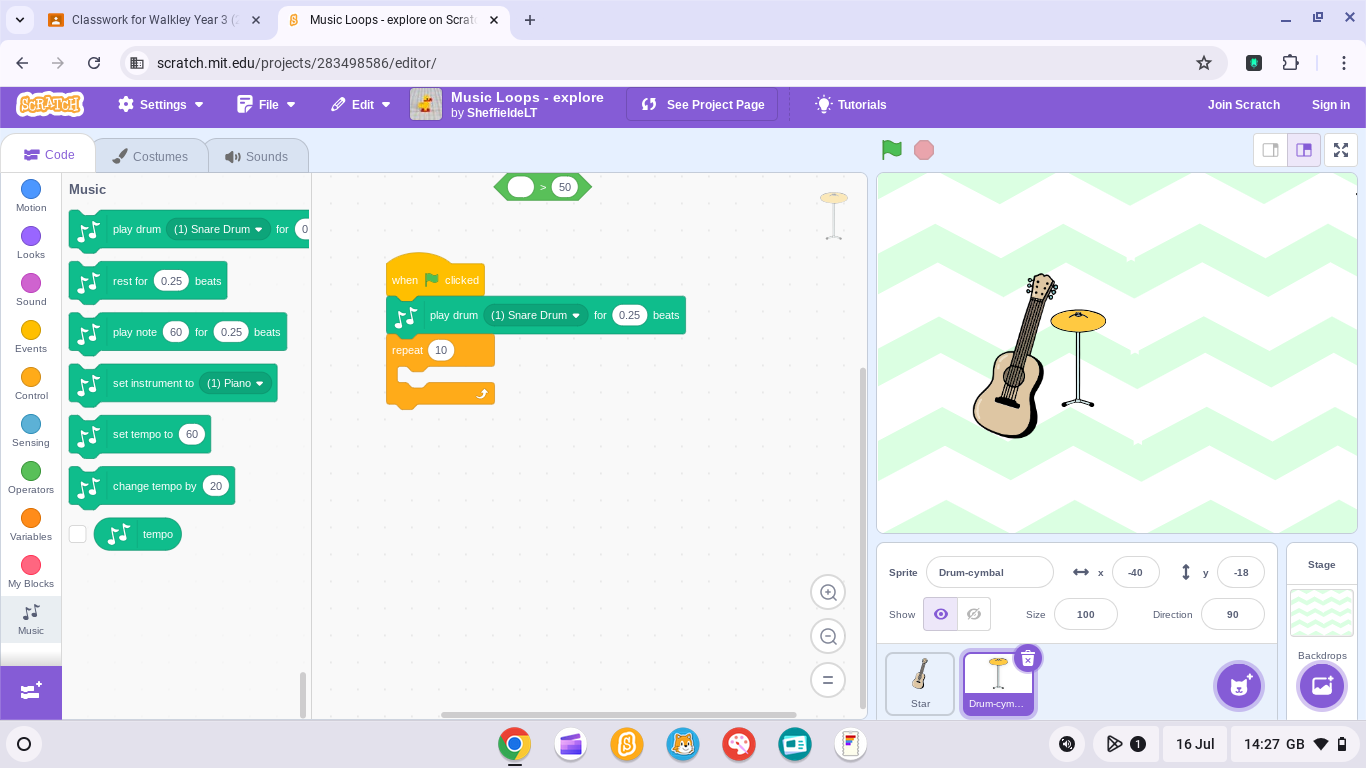Open the ChromeOS launcher
The image size is (1366, 768).
(24, 744)
